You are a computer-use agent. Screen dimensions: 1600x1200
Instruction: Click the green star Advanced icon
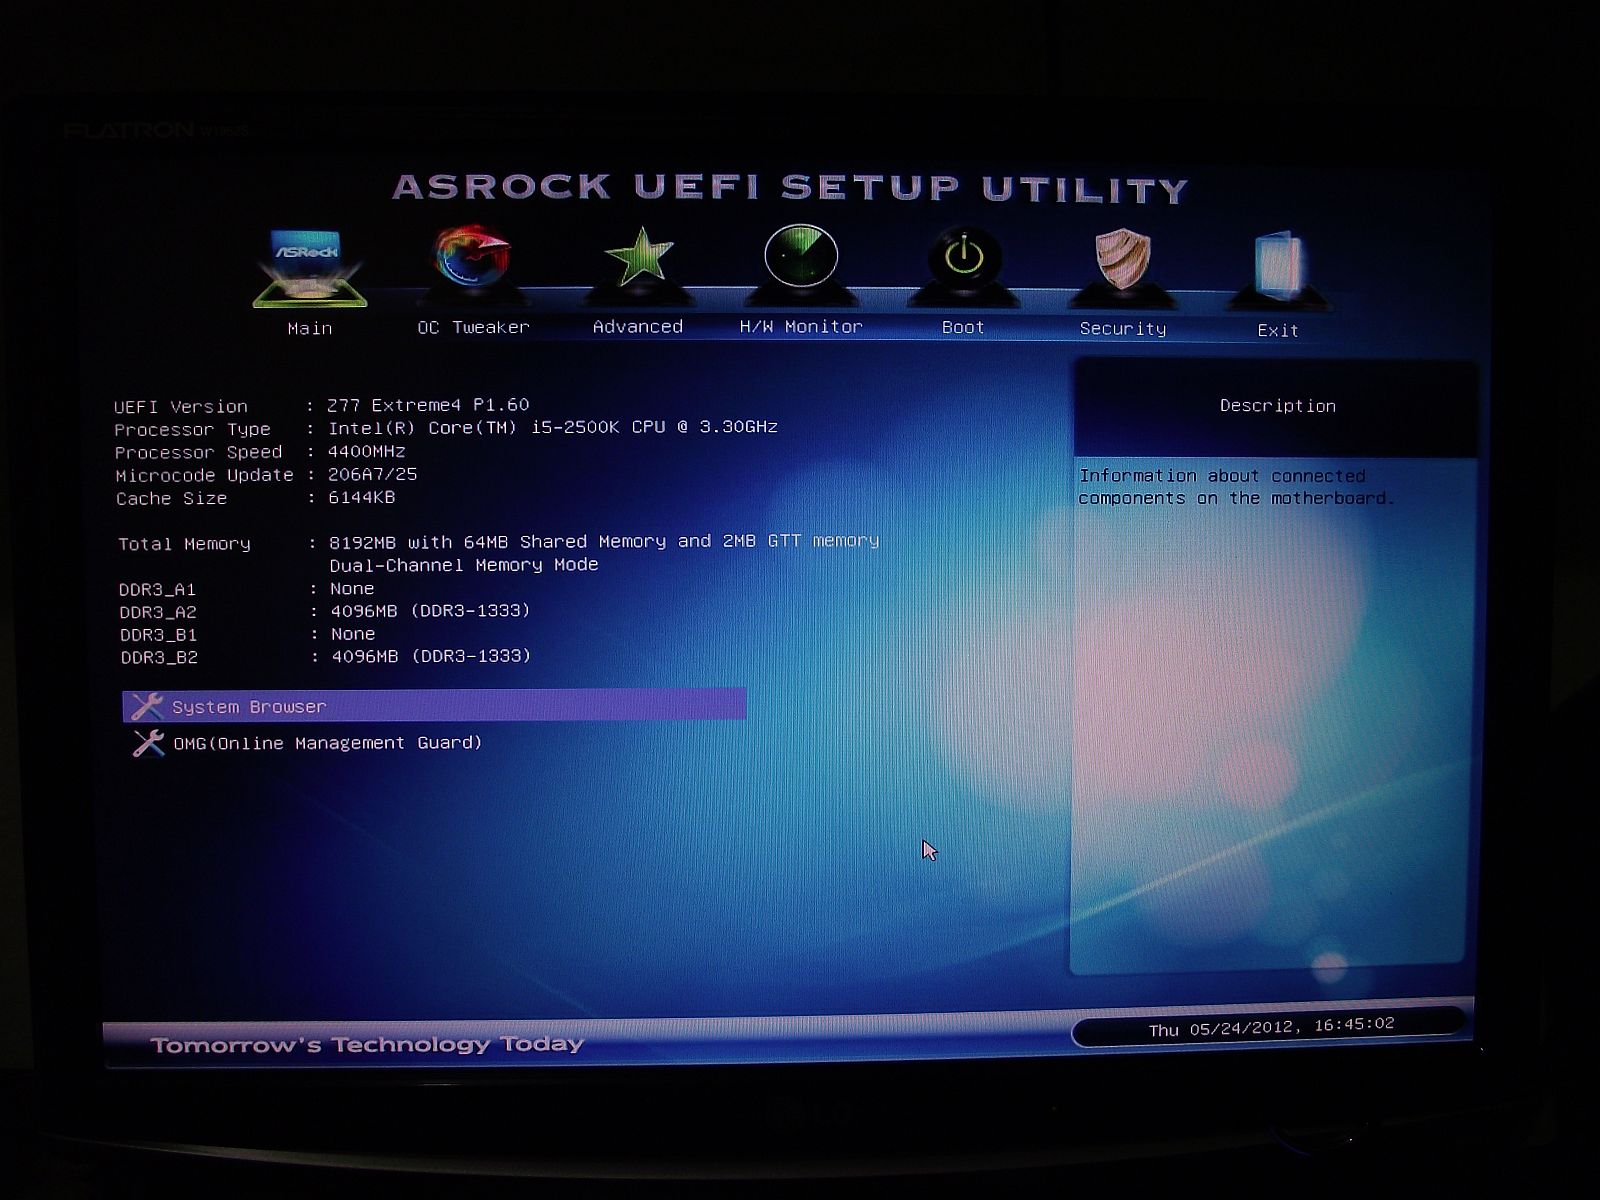click(639, 257)
